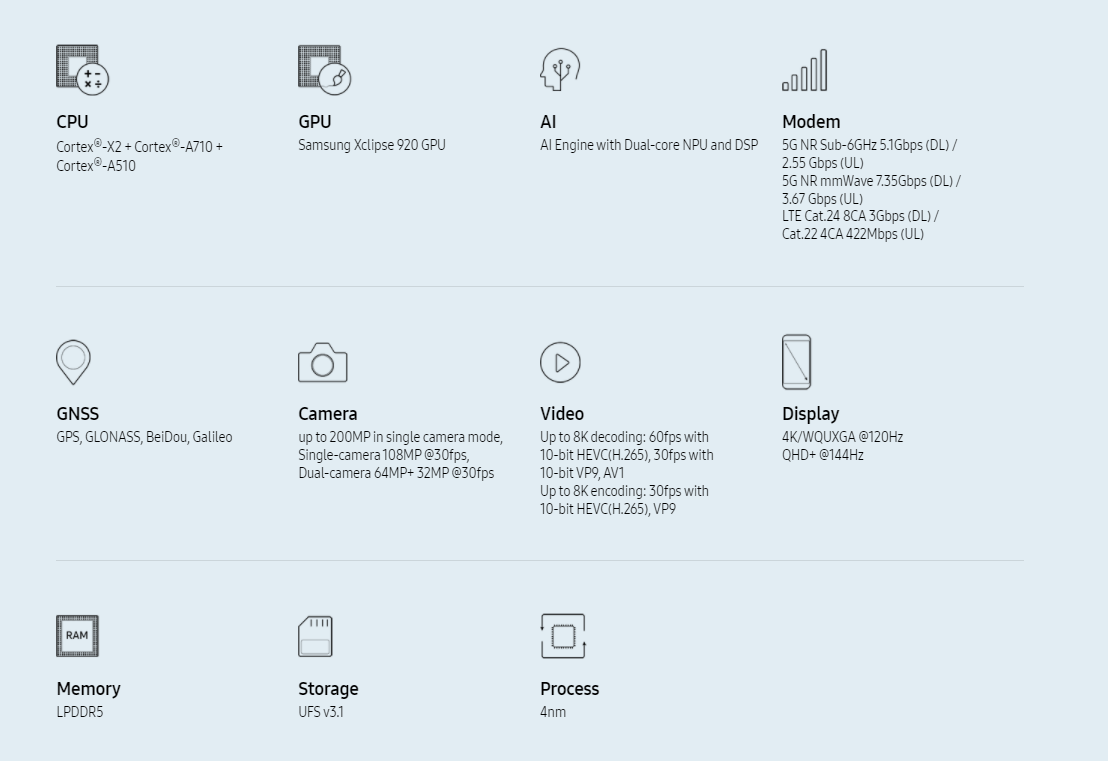
Task: Click the CPU heading
Action: [x=72, y=122]
